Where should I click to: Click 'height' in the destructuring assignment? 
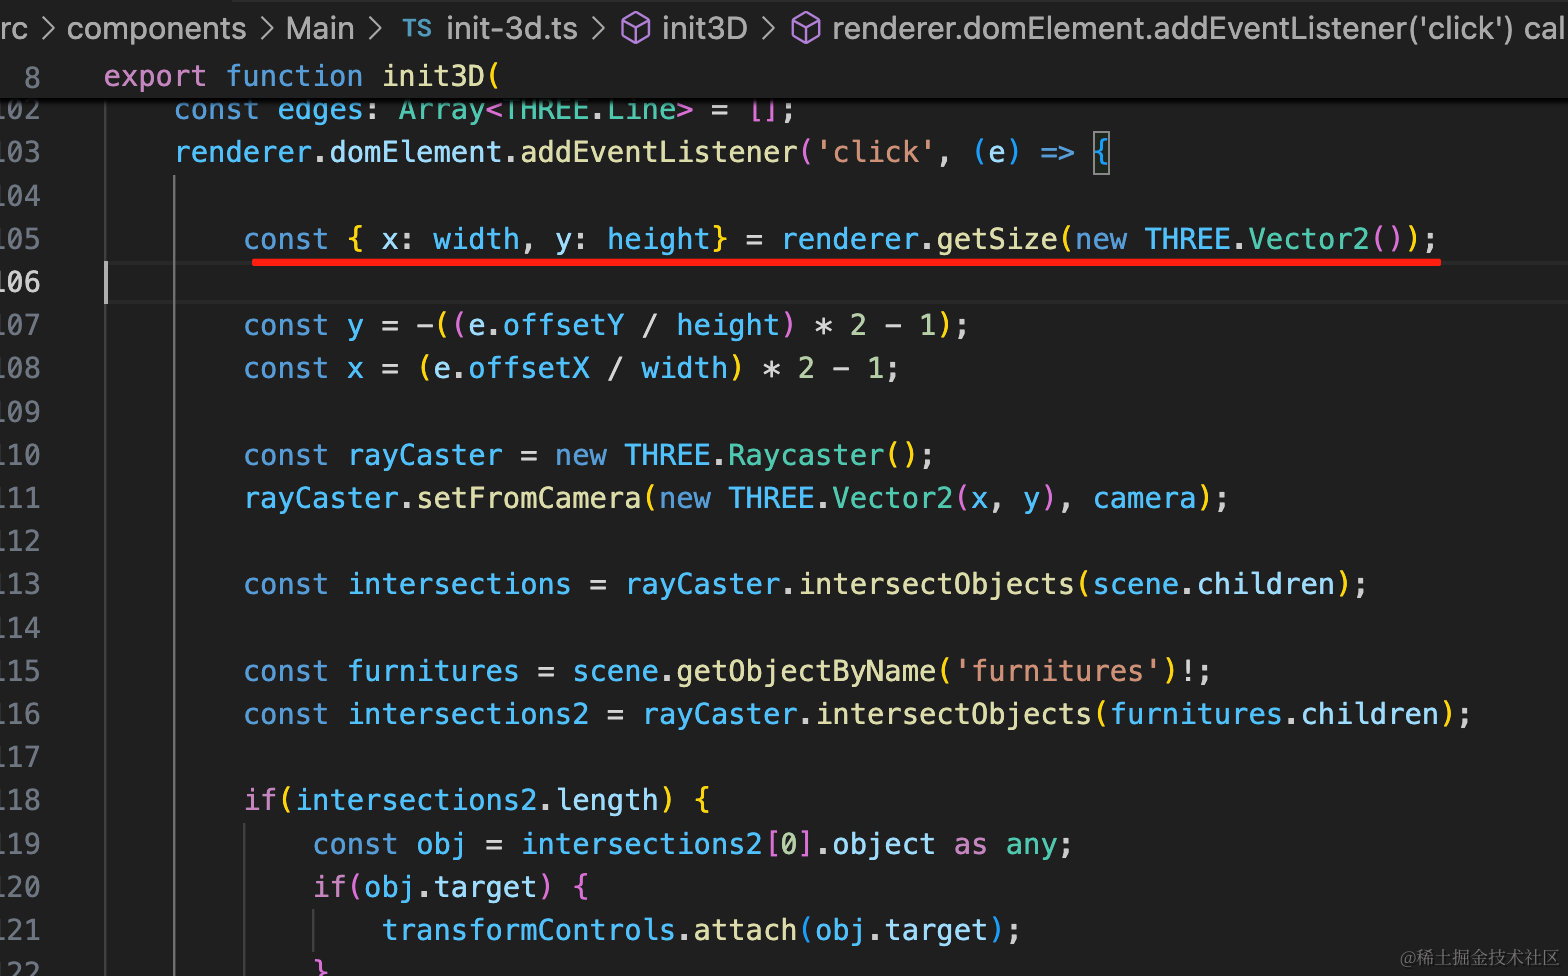click(659, 239)
